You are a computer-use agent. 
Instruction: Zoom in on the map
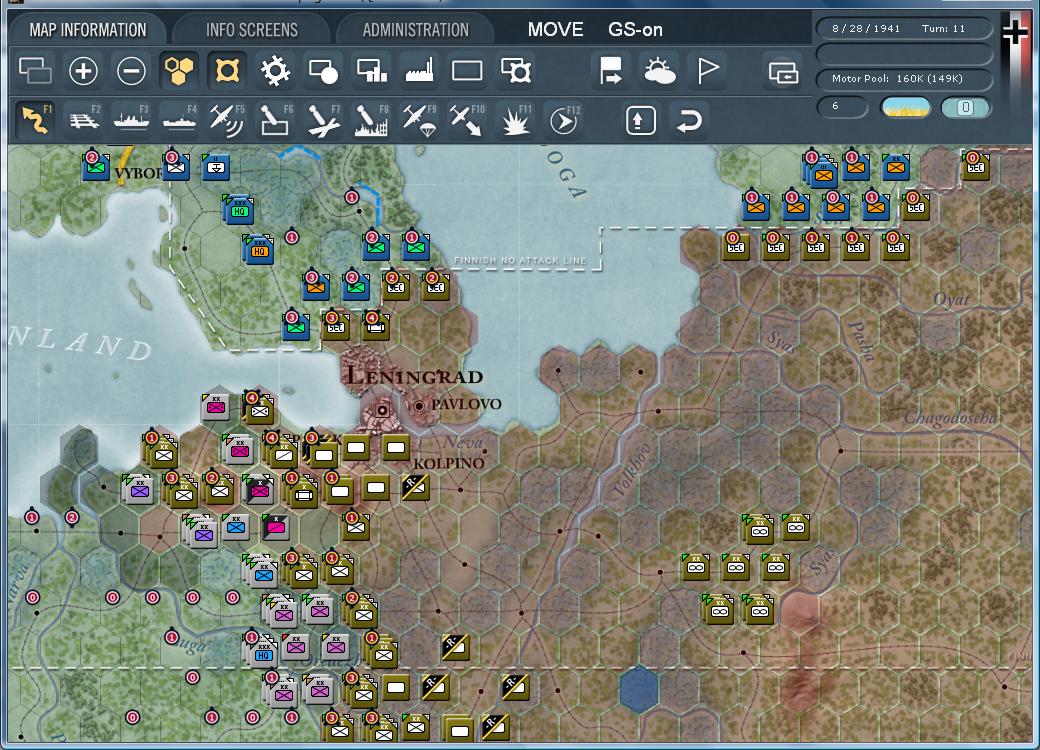pos(84,72)
